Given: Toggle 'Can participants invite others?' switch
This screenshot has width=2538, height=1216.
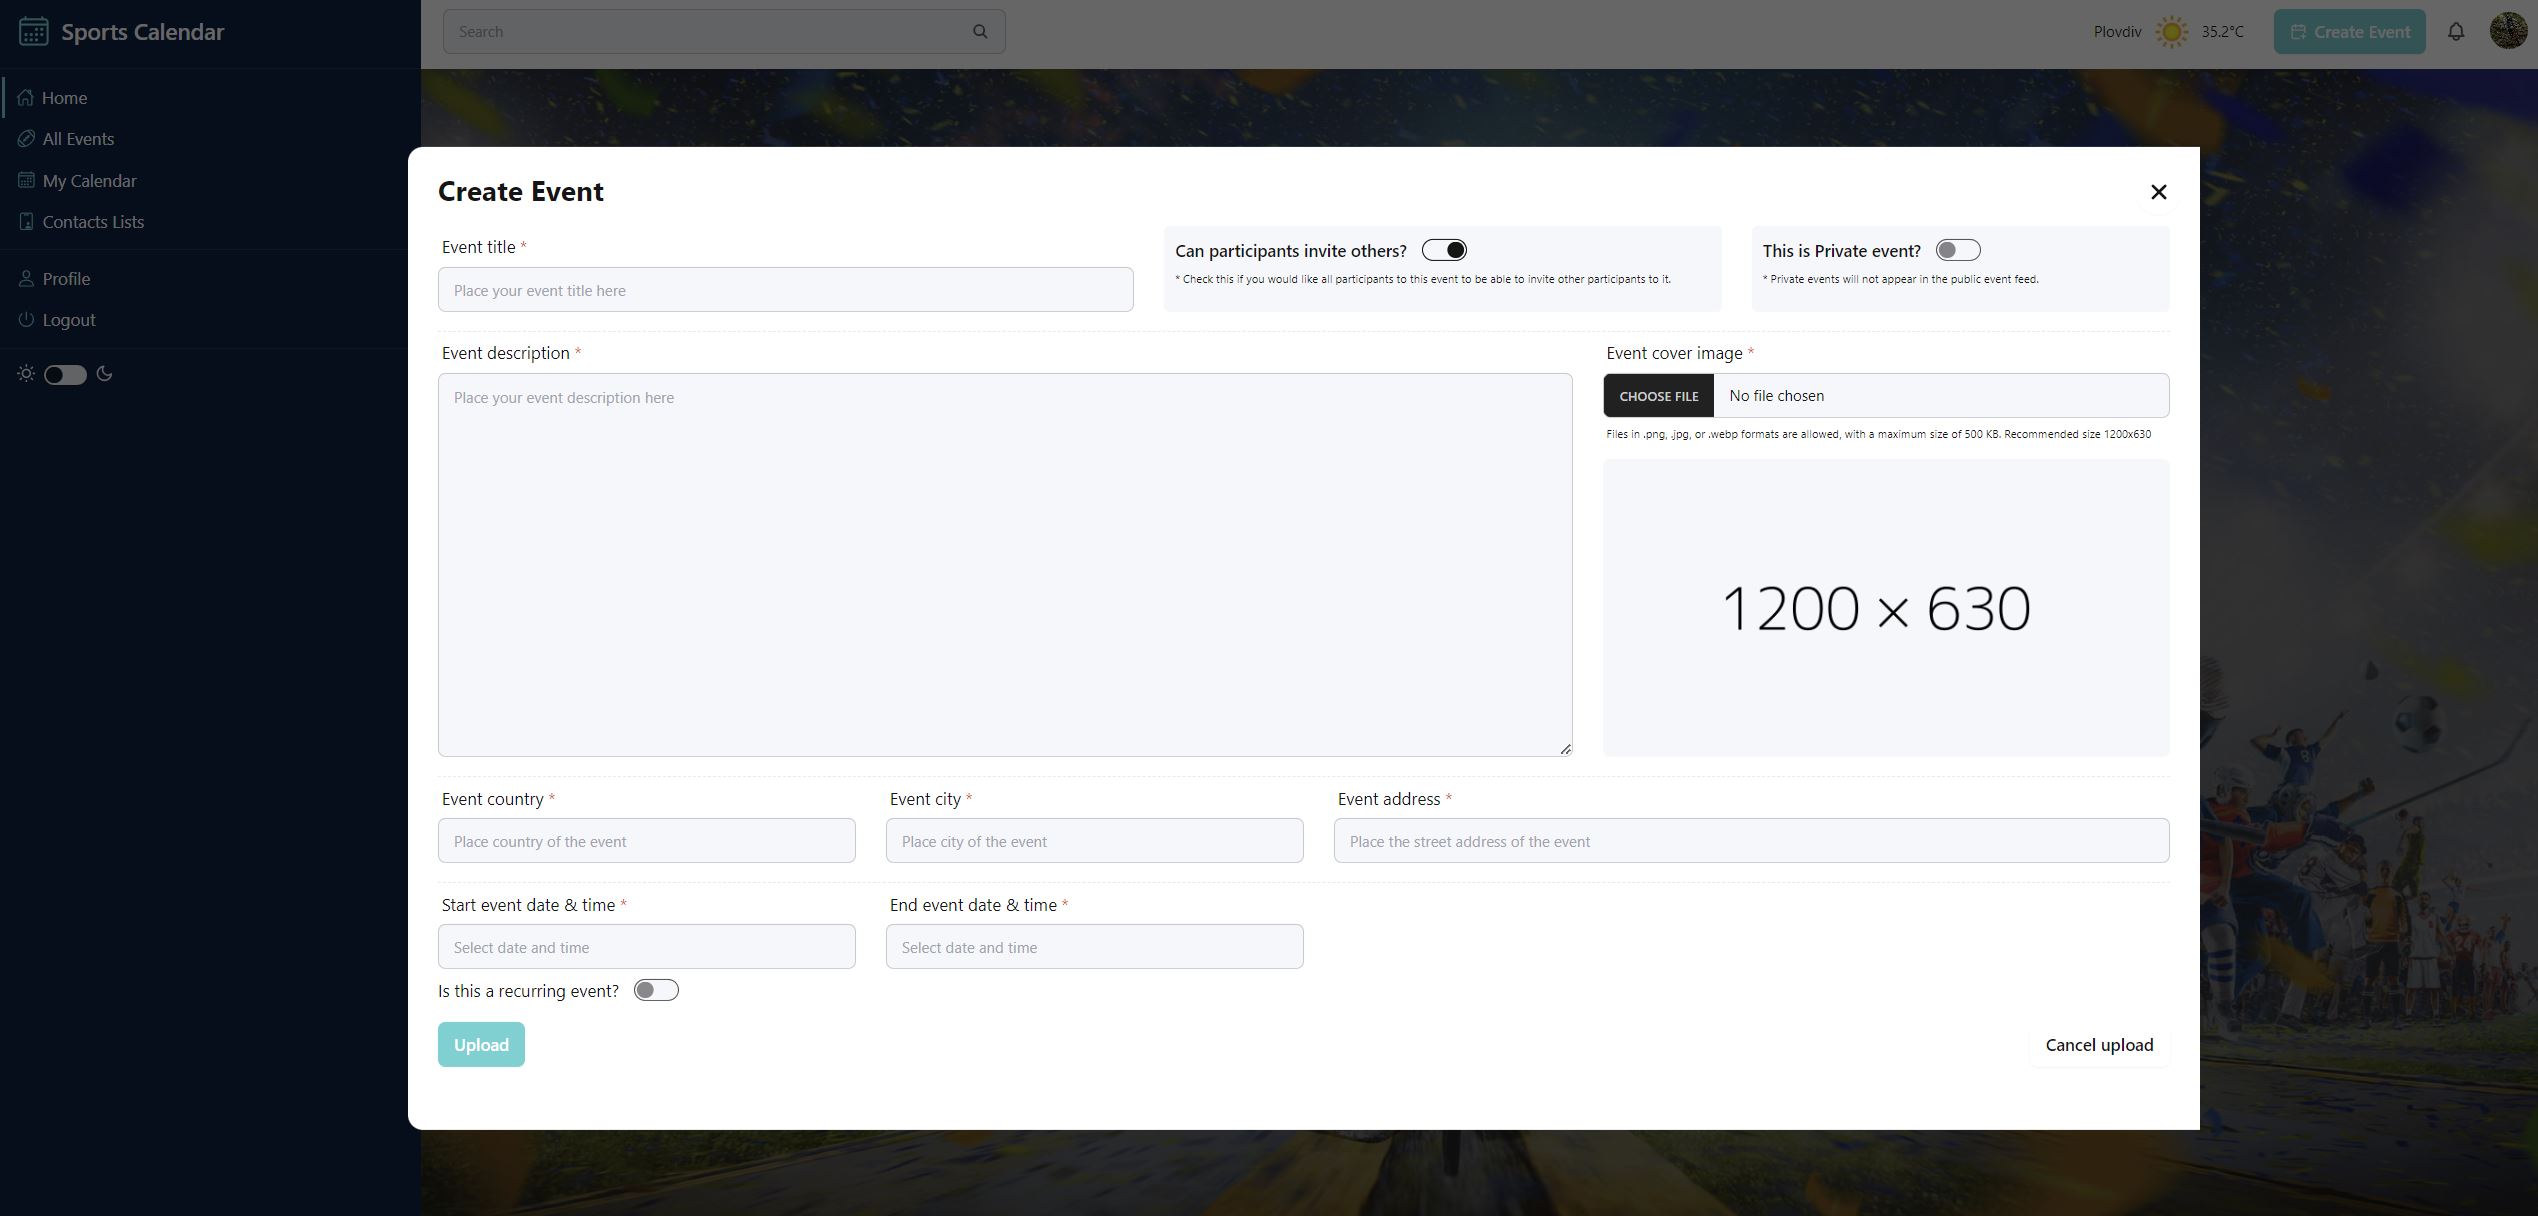Looking at the screenshot, I should [x=1444, y=250].
